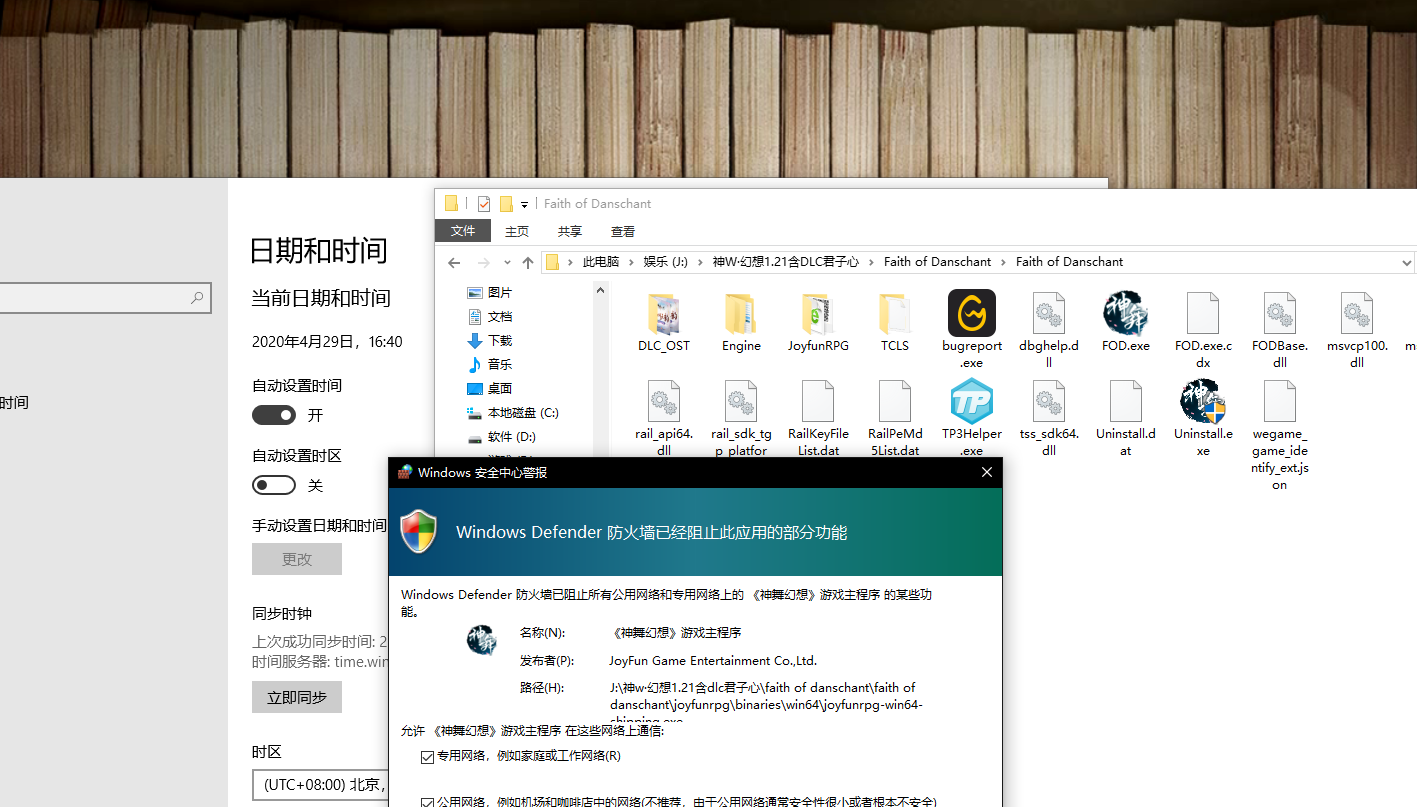Select the rail_sdk_tgp_platfor file icon

[x=741, y=401]
